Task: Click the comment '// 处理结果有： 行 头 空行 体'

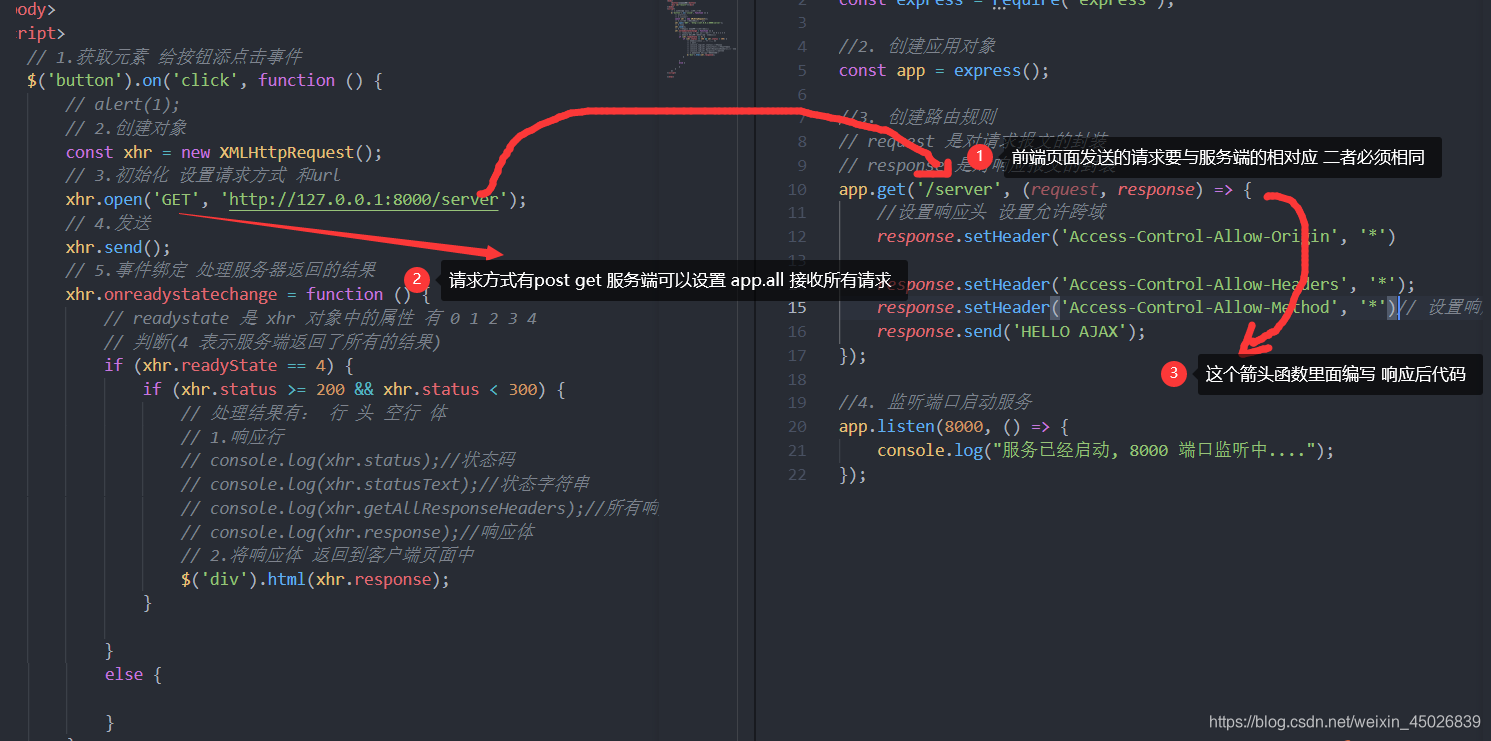Action: [x=314, y=414]
